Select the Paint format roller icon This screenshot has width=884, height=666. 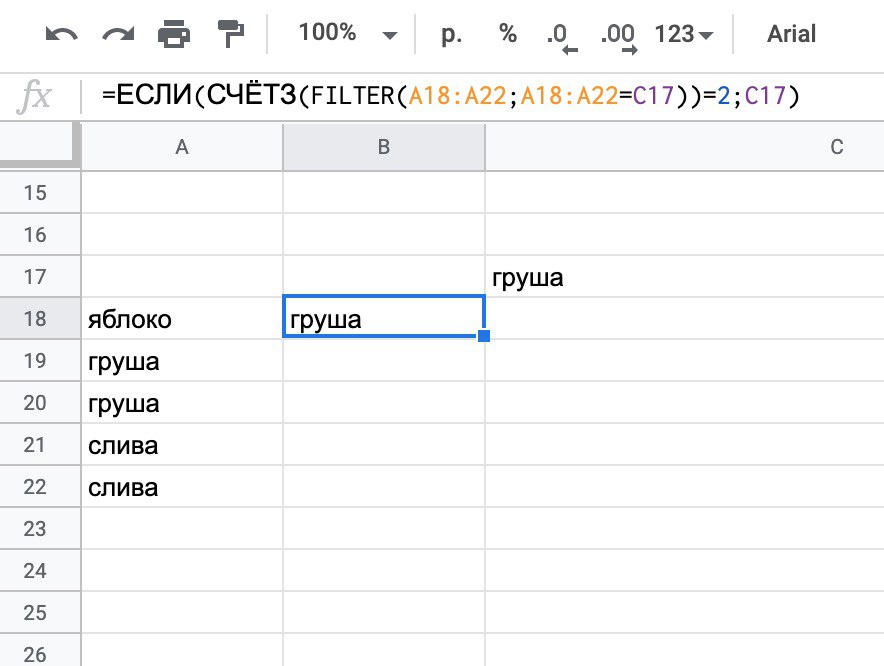[x=230, y=34]
